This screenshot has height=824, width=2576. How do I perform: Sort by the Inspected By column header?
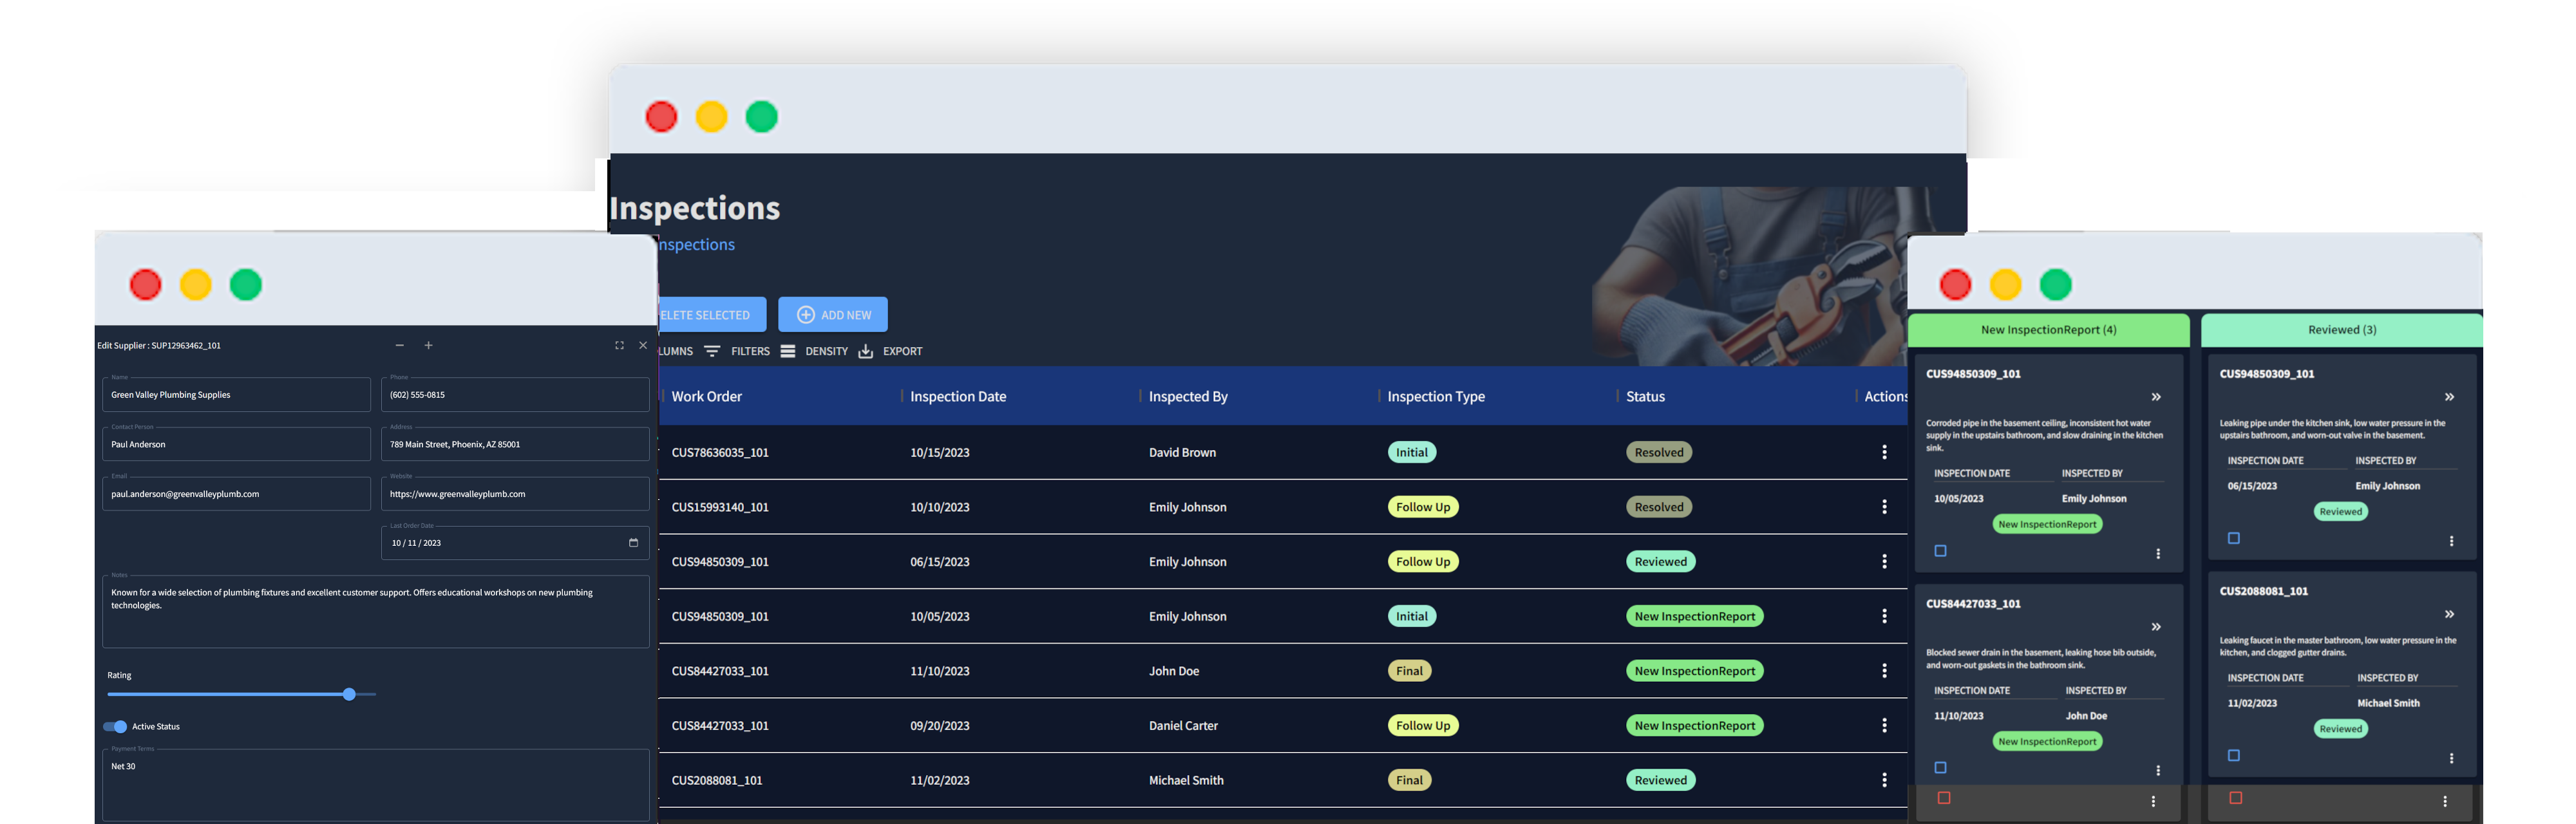[1188, 397]
